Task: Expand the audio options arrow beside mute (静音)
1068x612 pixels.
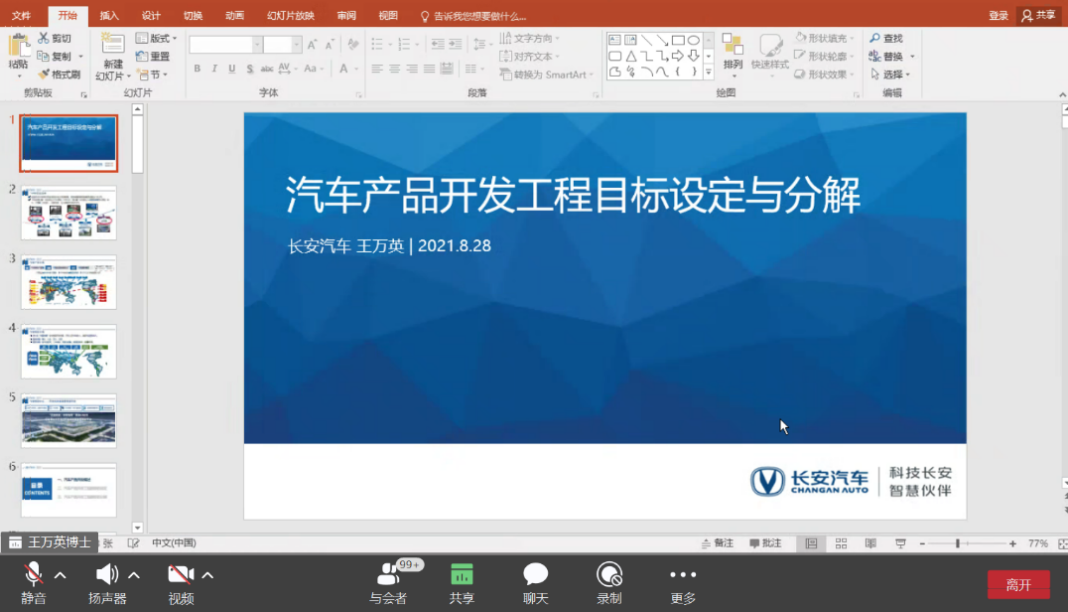Action: pos(60,575)
